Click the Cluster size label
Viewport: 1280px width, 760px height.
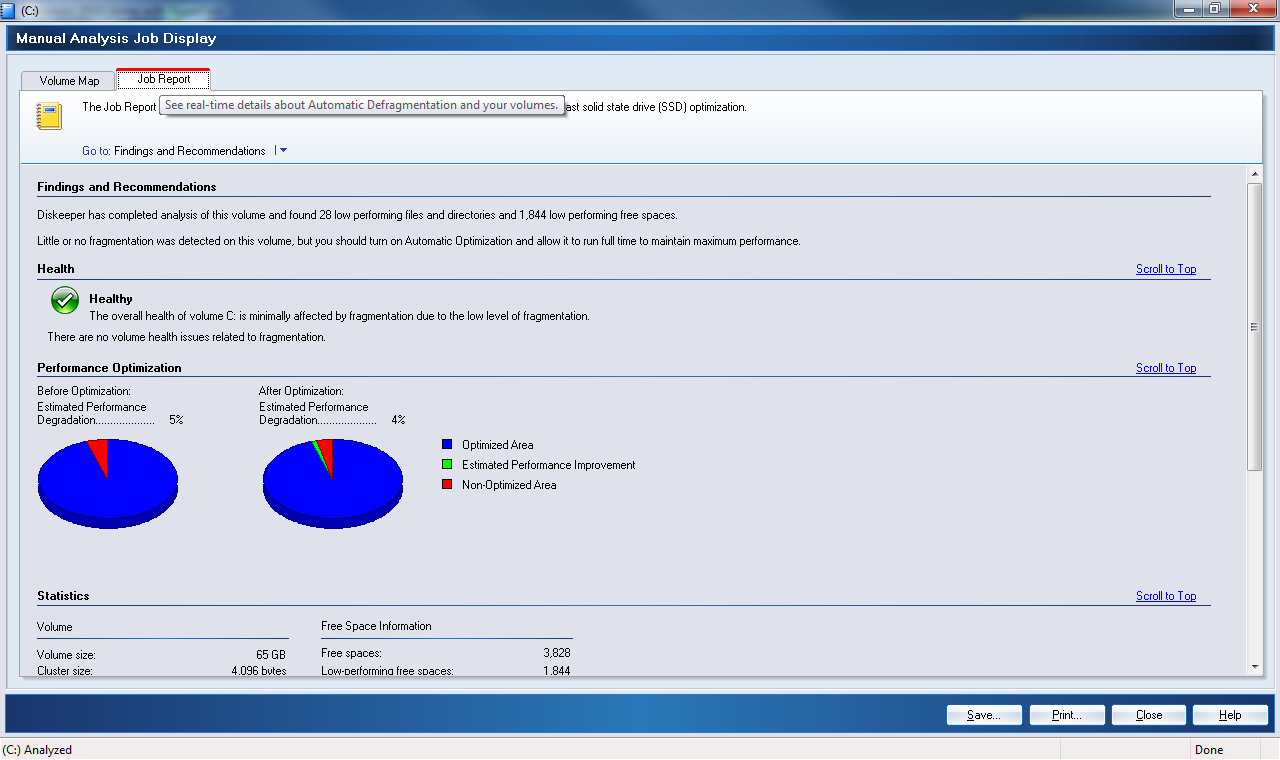tap(66, 671)
